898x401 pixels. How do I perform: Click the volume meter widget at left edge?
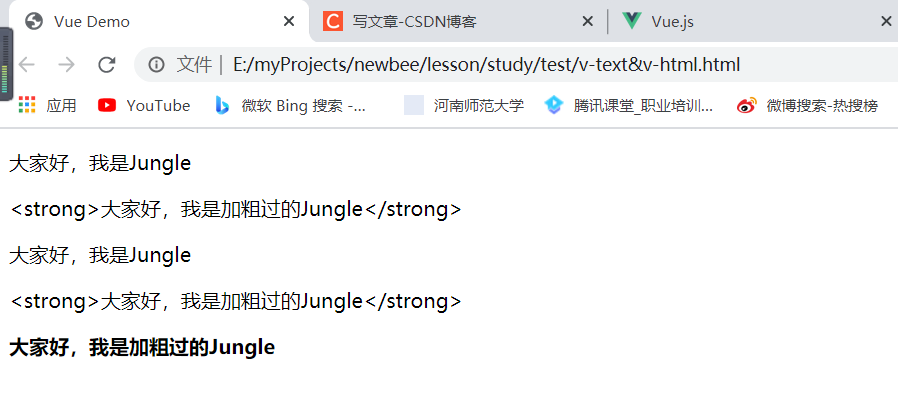[x=6, y=64]
